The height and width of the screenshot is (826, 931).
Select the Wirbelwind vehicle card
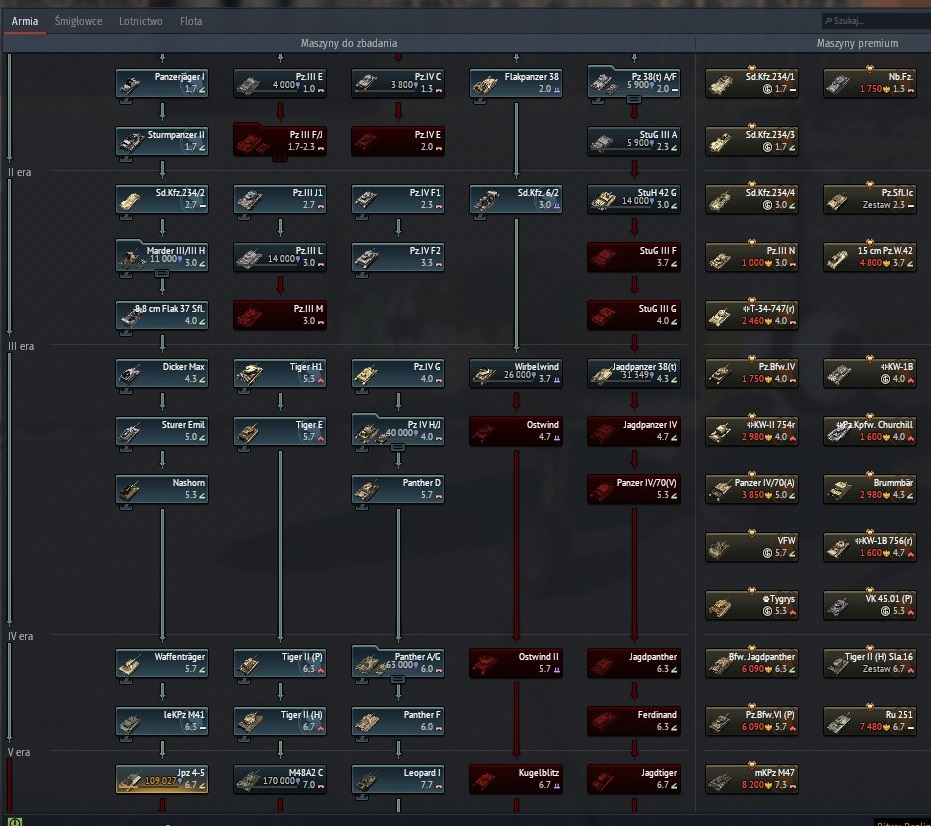tap(516, 373)
